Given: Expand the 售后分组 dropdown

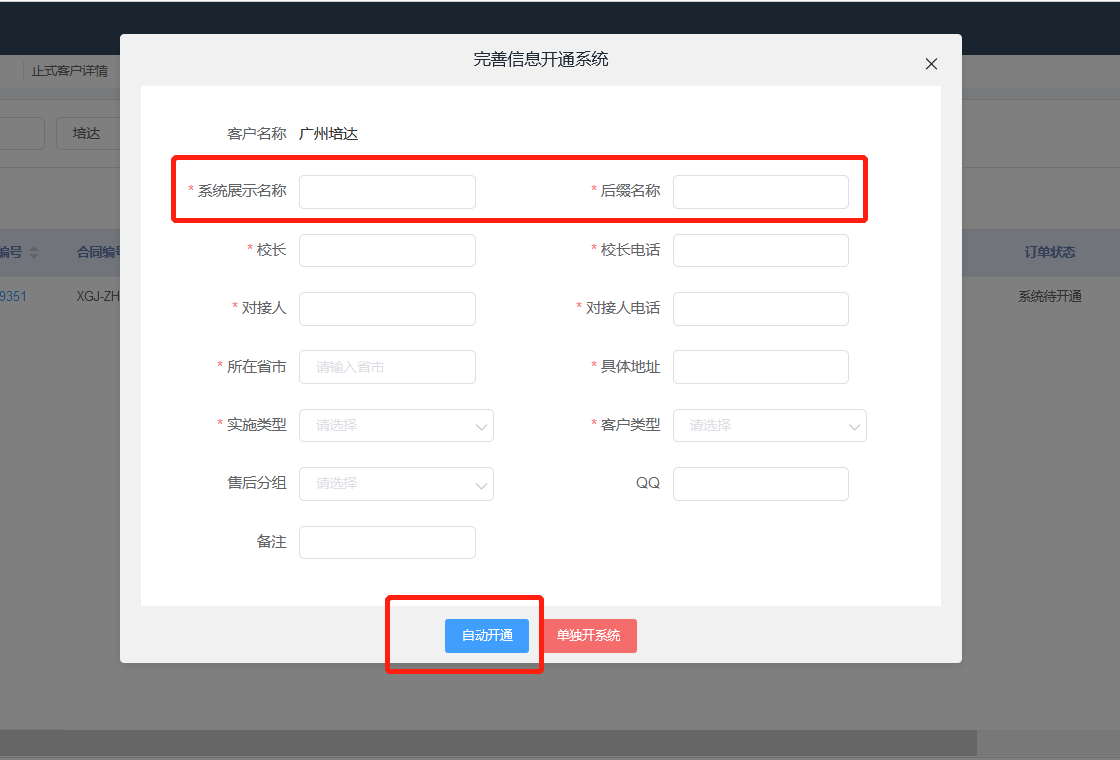Looking at the screenshot, I should tap(396, 484).
